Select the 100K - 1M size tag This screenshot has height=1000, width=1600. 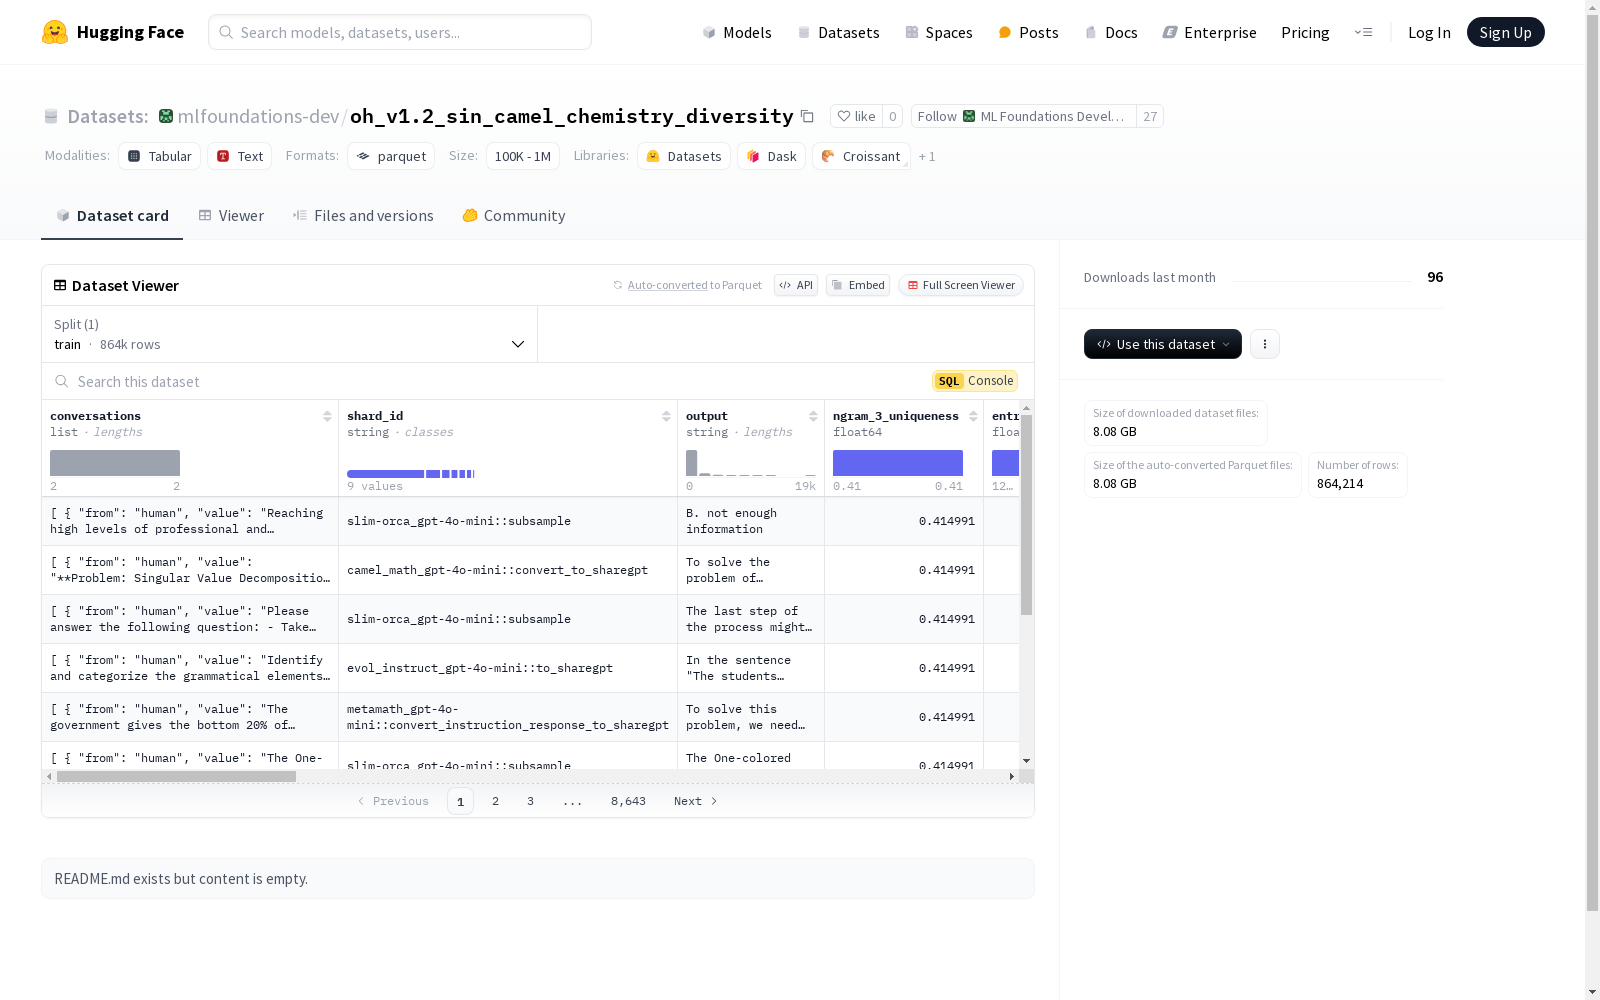[x=523, y=156]
